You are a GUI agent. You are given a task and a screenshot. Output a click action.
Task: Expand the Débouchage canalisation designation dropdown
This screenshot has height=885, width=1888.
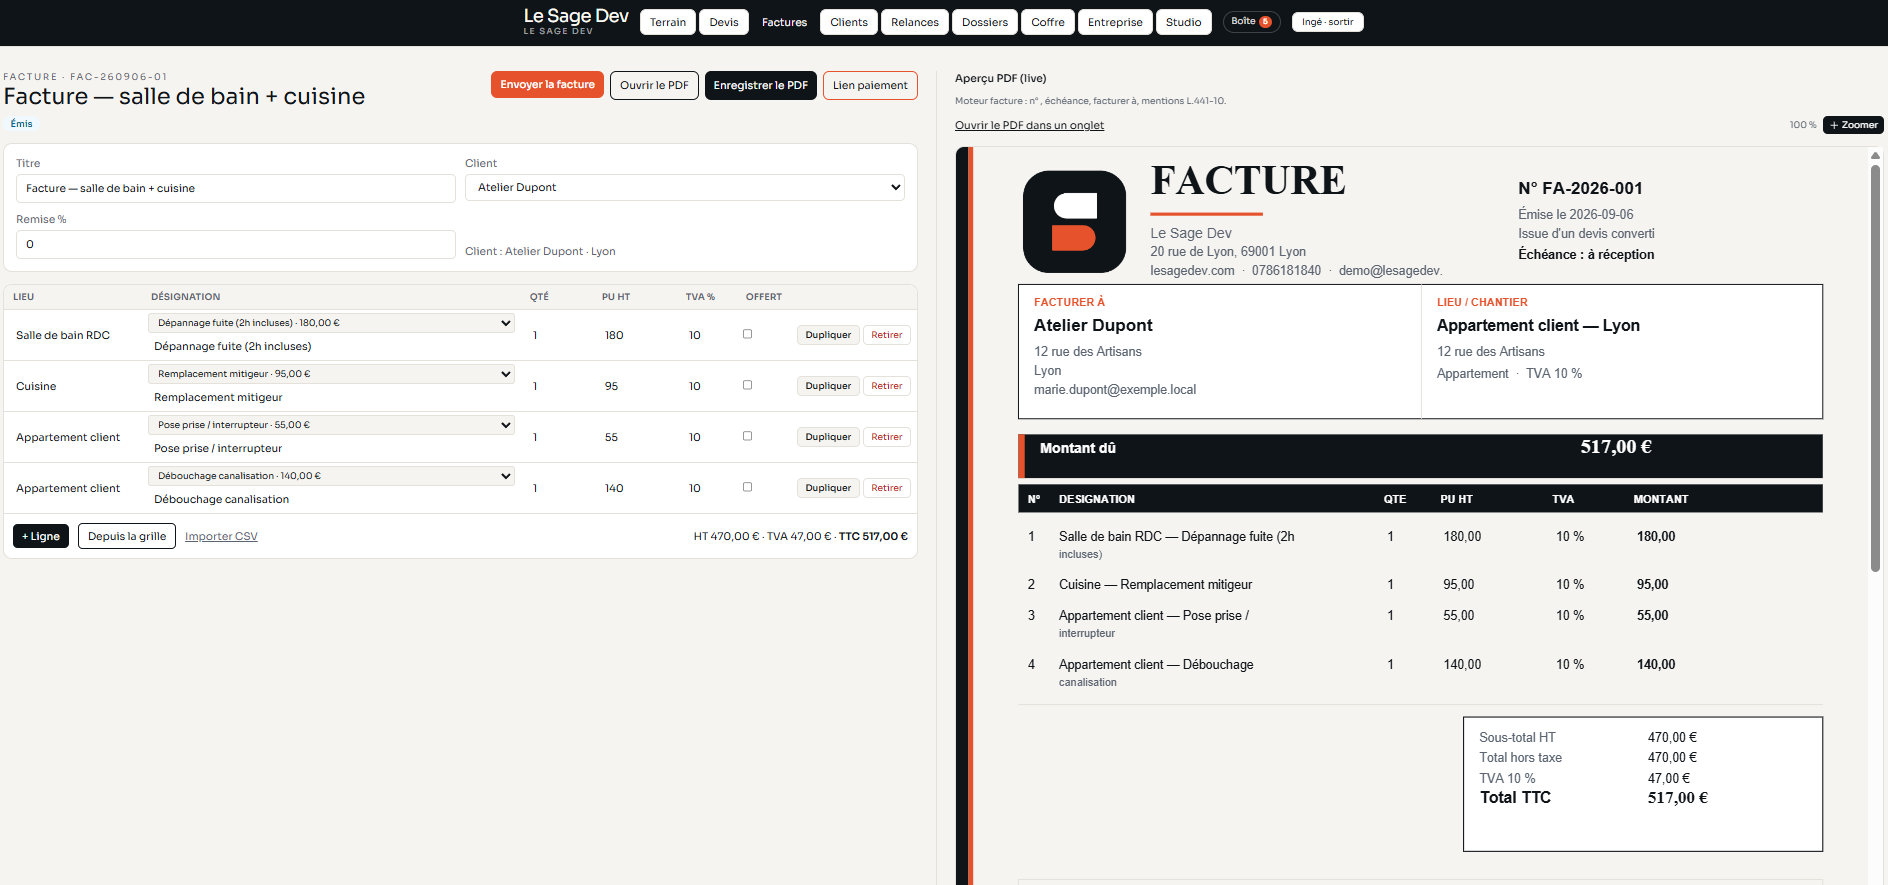click(x=331, y=476)
